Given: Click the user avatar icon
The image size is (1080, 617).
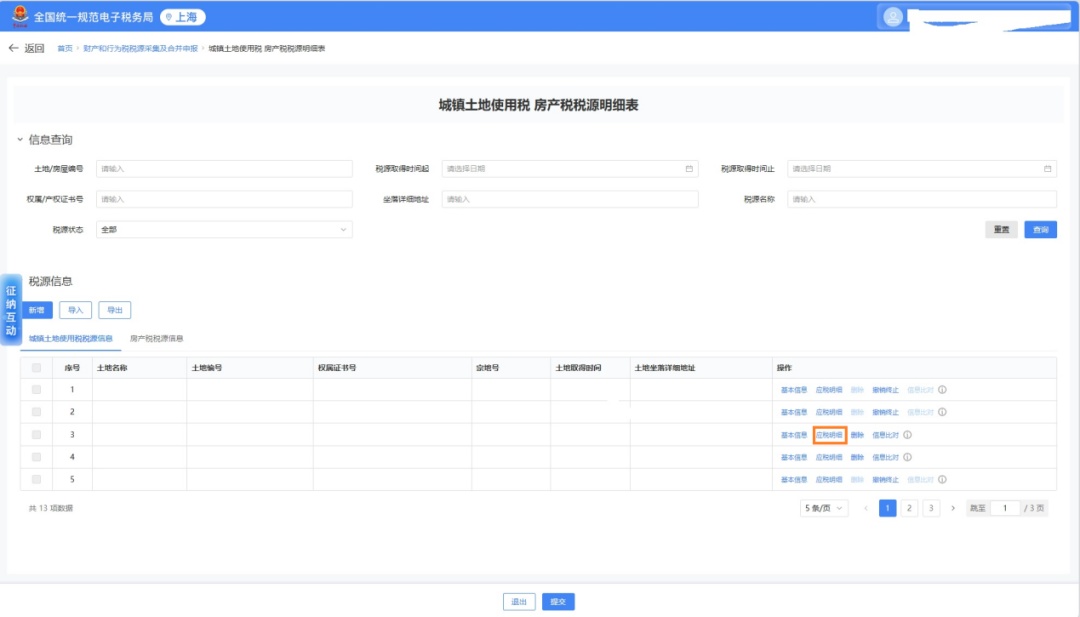Looking at the screenshot, I should [x=893, y=17].
